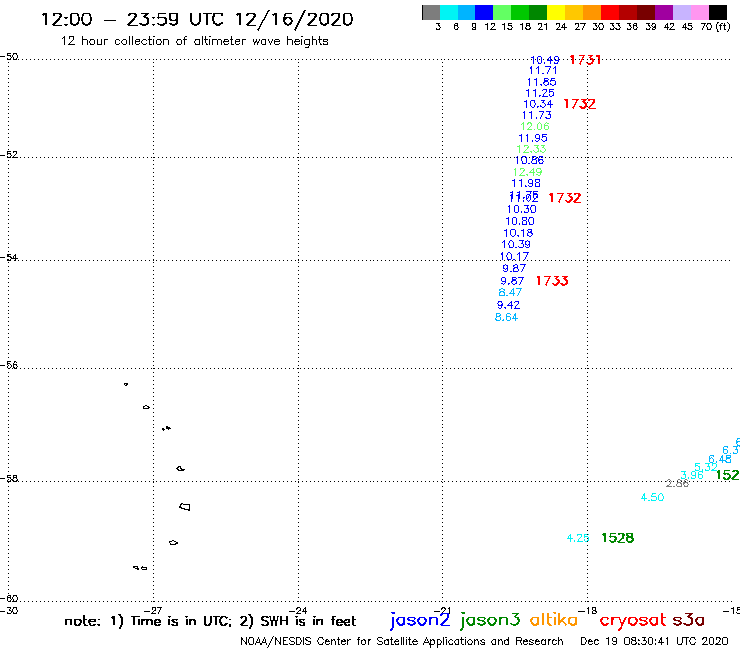The width and height of the screenshot is (740, 650).
Task: Select the cyan legend color box
Action: coord(449,12)
